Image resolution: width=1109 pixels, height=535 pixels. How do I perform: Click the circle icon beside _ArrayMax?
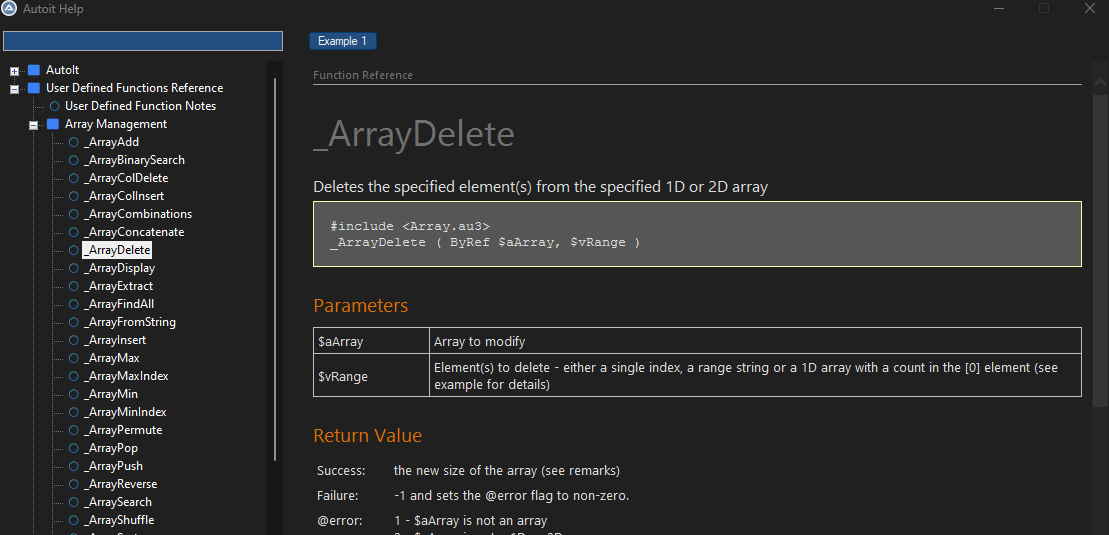coord(74,358)
